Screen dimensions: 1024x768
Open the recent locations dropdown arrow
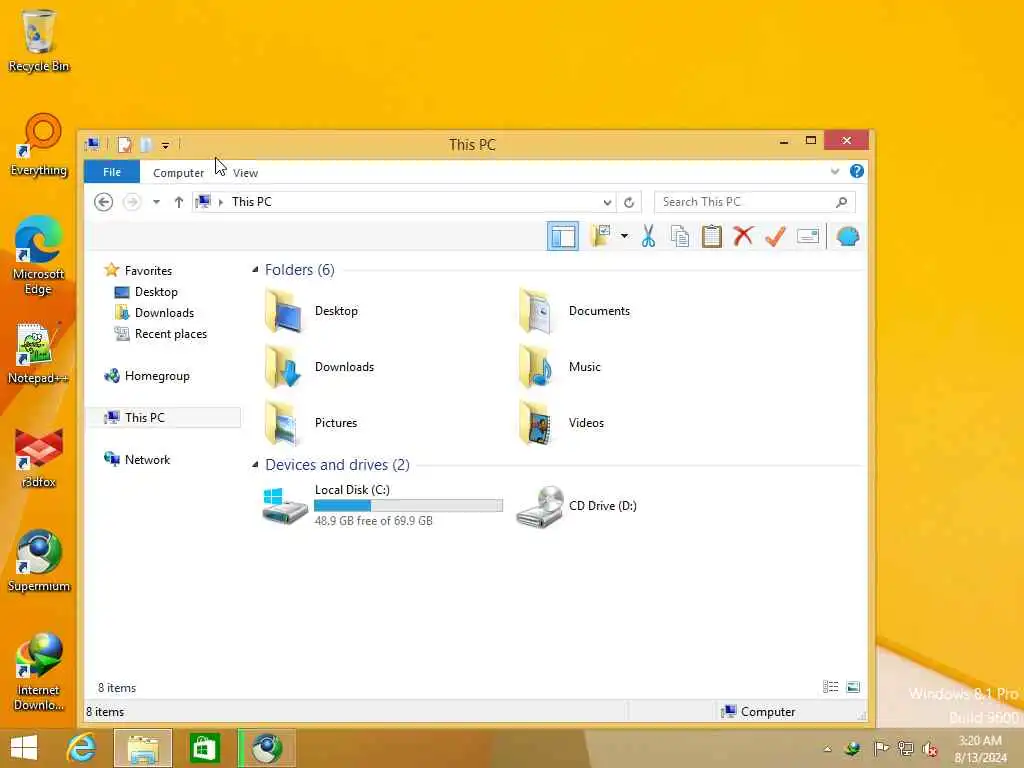(156, 202)
